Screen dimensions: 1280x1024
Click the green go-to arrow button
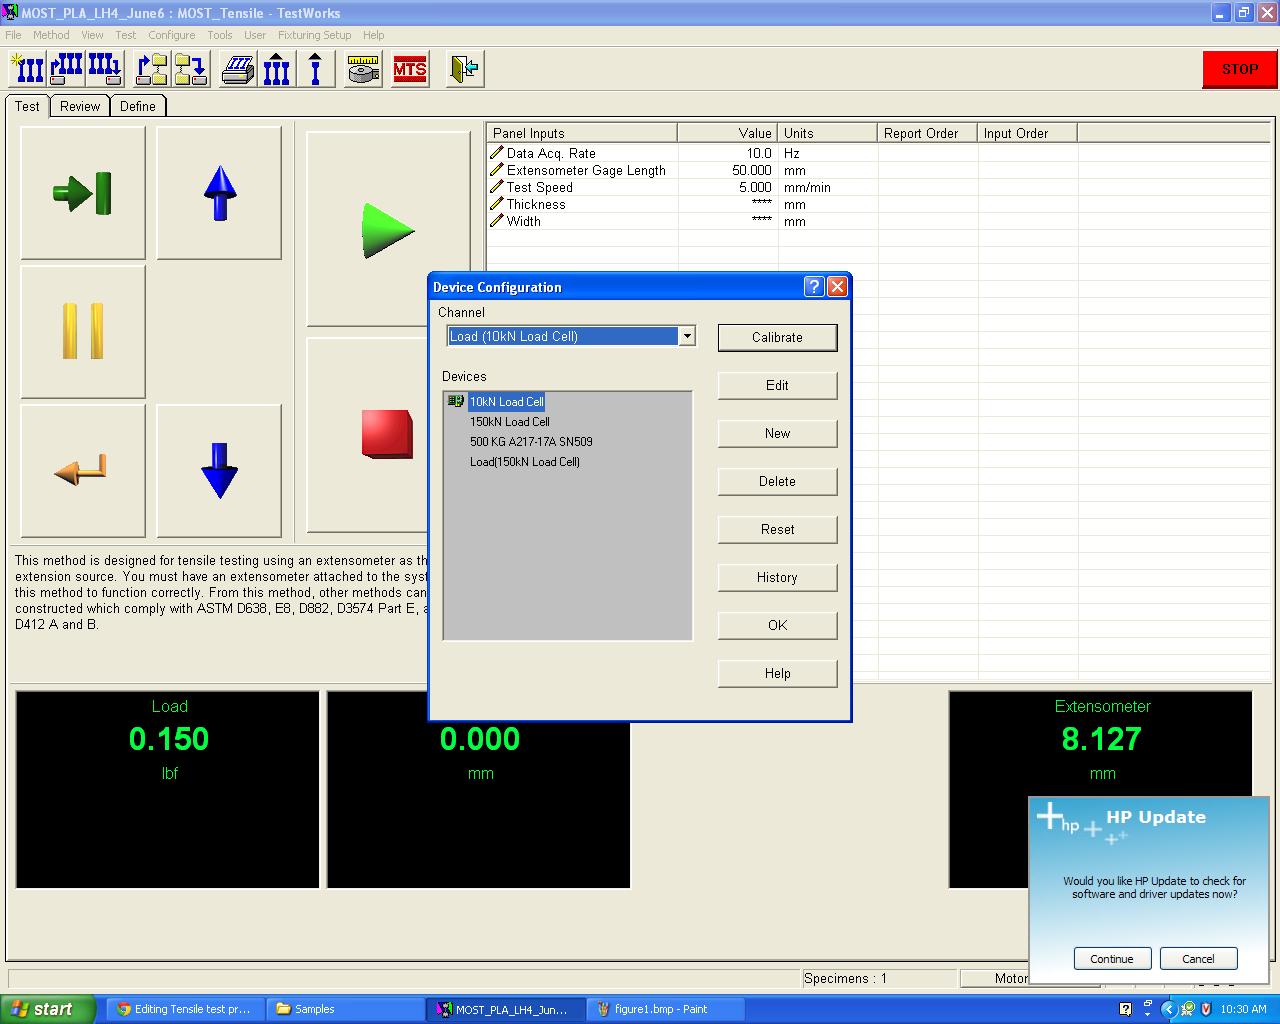[83, 193]
